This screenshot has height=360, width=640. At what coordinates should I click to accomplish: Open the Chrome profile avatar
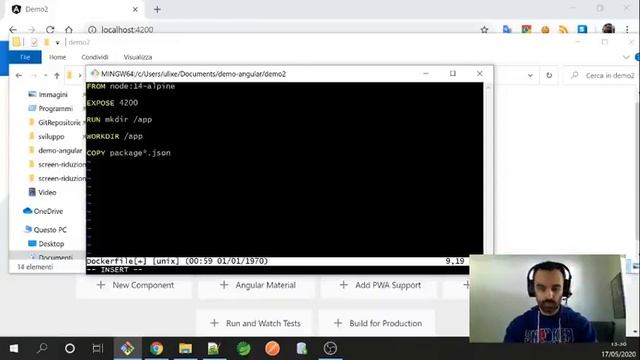608,29
